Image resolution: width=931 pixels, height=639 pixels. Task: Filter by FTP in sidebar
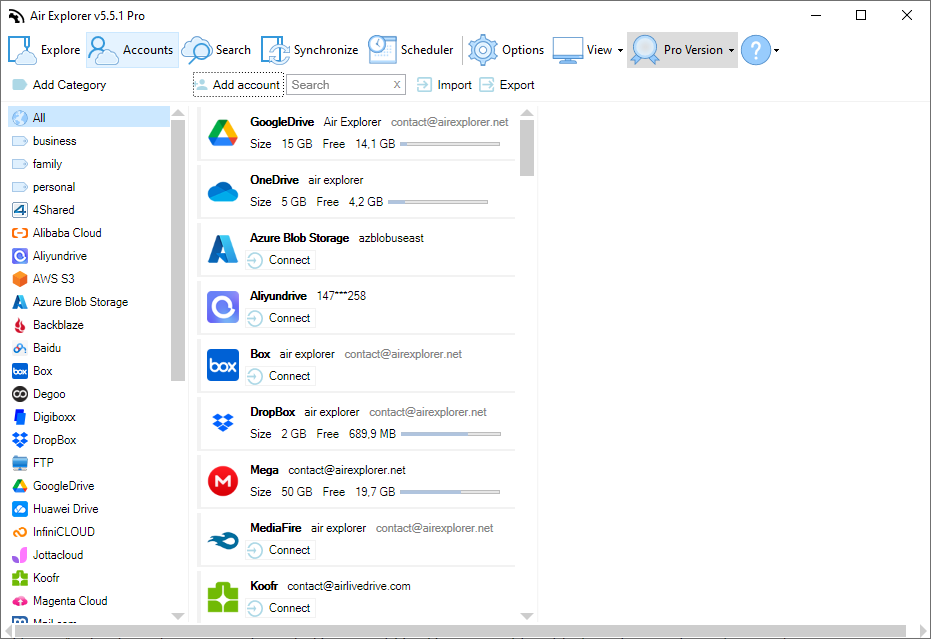pyautogui.click(x=89, y=463)
